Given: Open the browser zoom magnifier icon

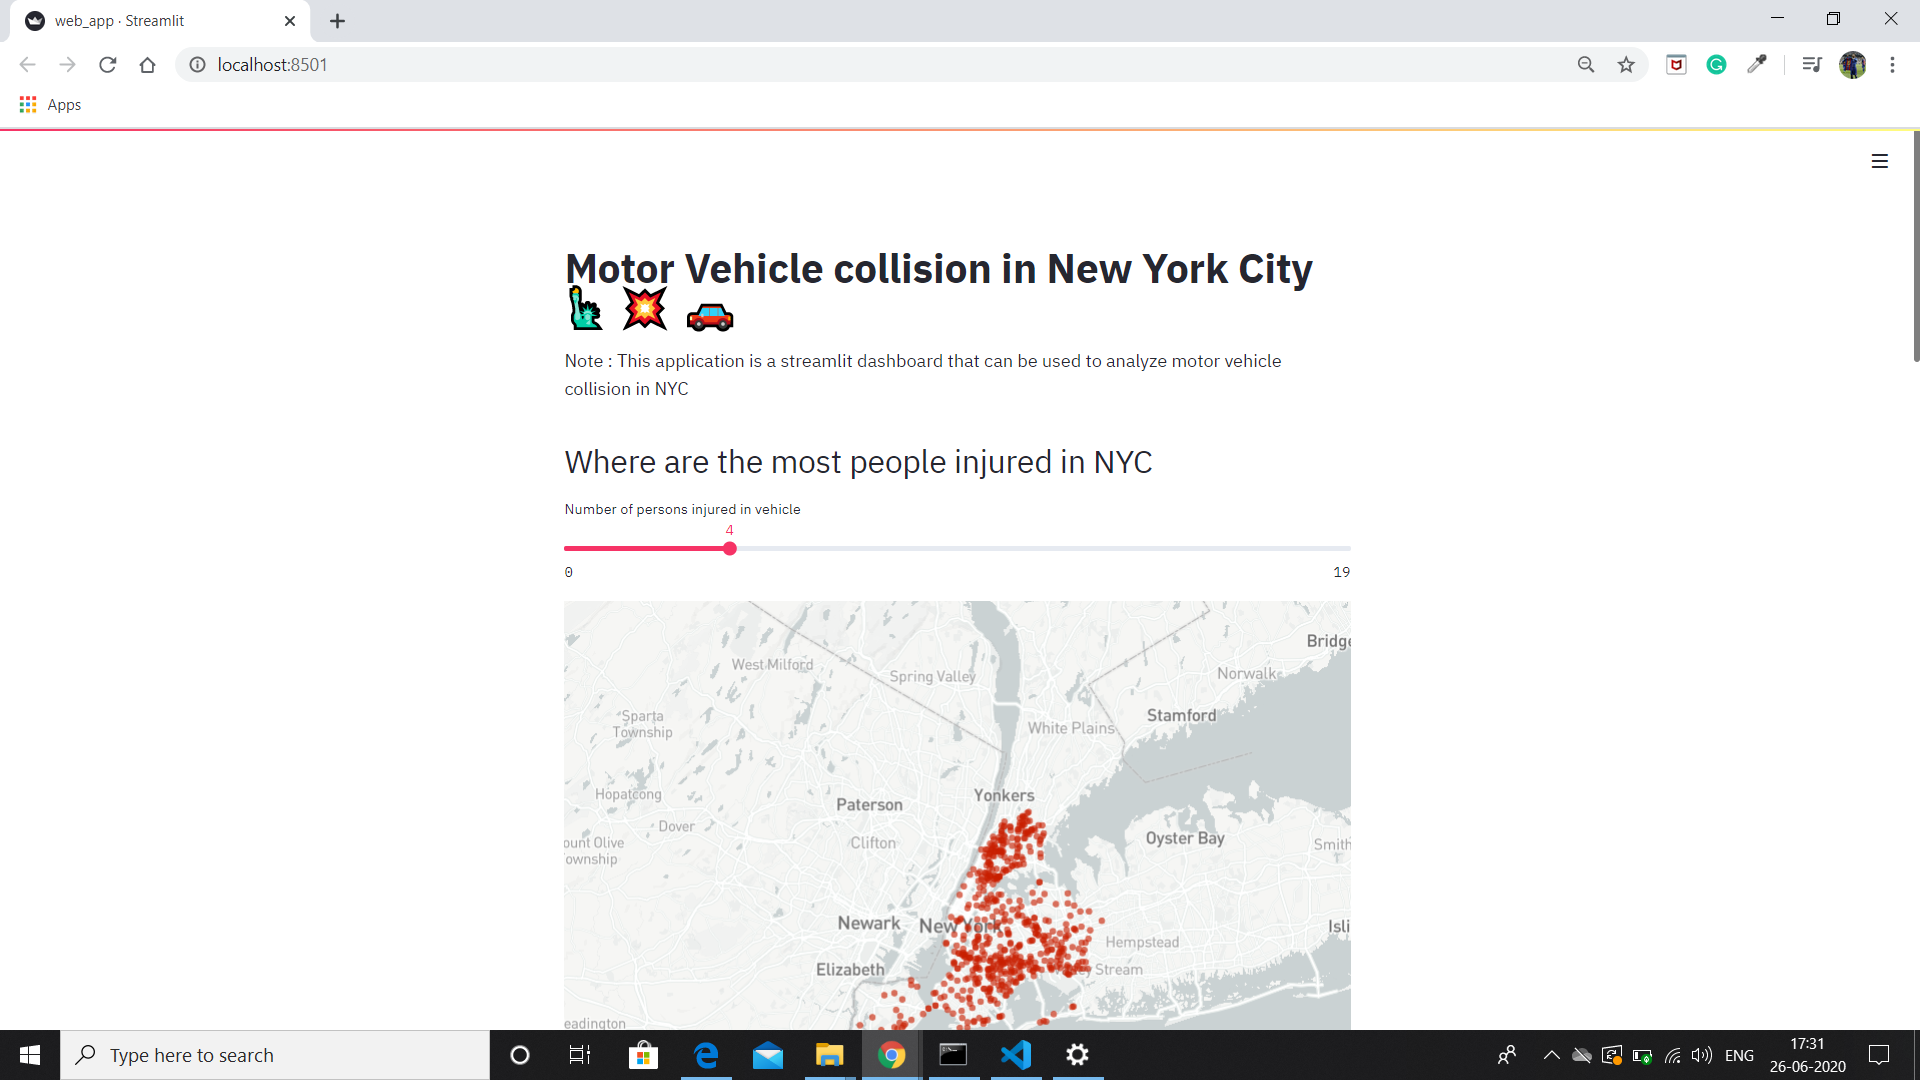Looking at the screenshot, I should (1586, 65).
